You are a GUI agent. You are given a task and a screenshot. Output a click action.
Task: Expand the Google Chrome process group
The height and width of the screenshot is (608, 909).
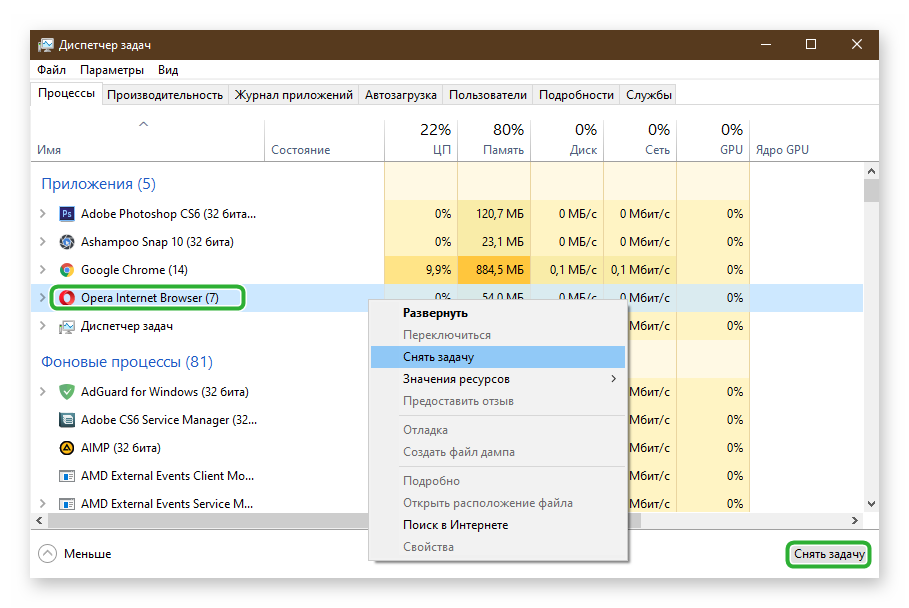pos(42,270)
